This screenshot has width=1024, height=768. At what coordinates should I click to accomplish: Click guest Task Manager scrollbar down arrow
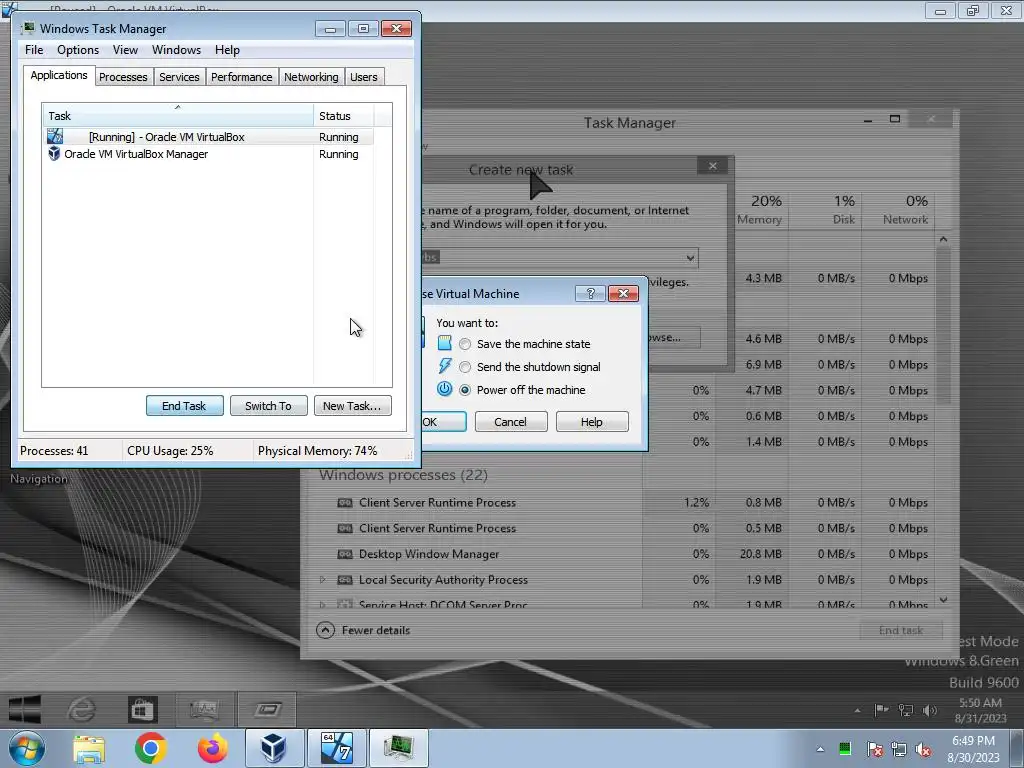click(x=943, y=600)
